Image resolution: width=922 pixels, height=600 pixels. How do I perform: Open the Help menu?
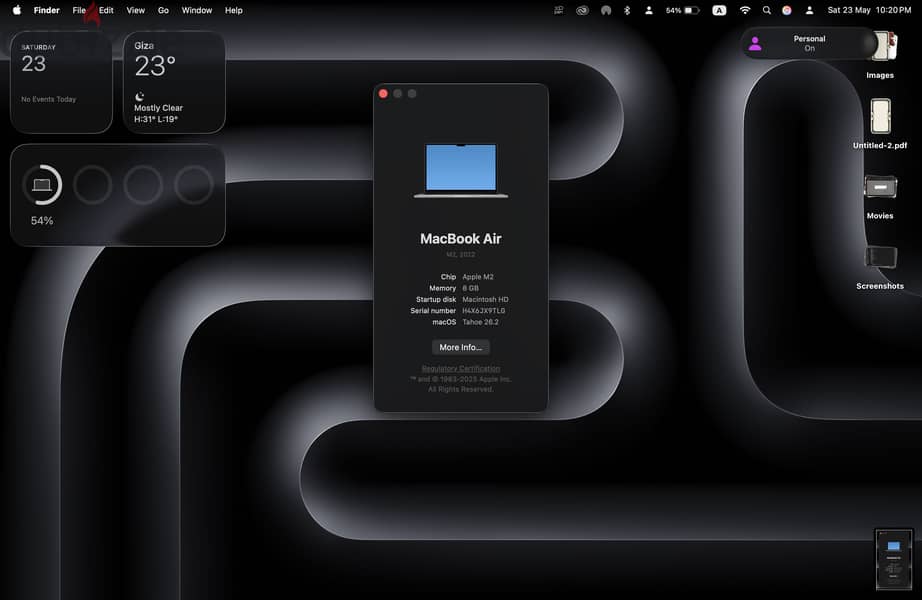(233, 10)
